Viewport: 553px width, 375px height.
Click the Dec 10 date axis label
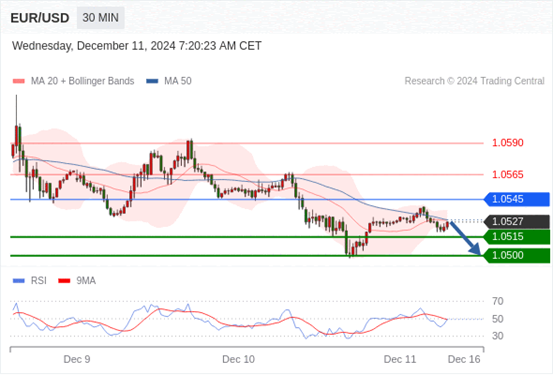click(x=238, y=359)
